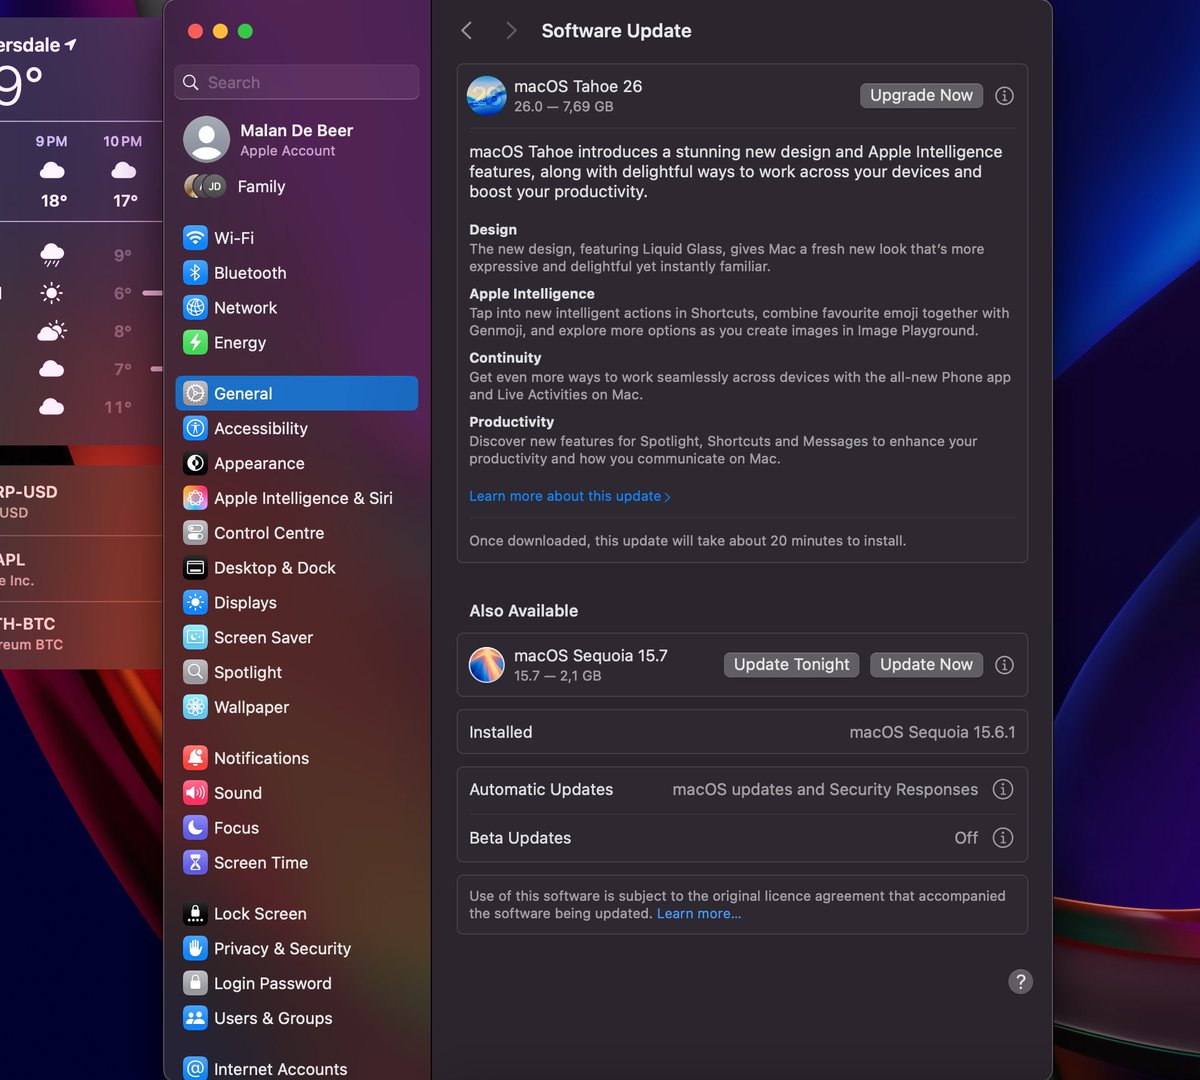The image size is (1200, 1080).
Task: Click the macOS Tahoe 26 icon
Action: click(487, 96)
